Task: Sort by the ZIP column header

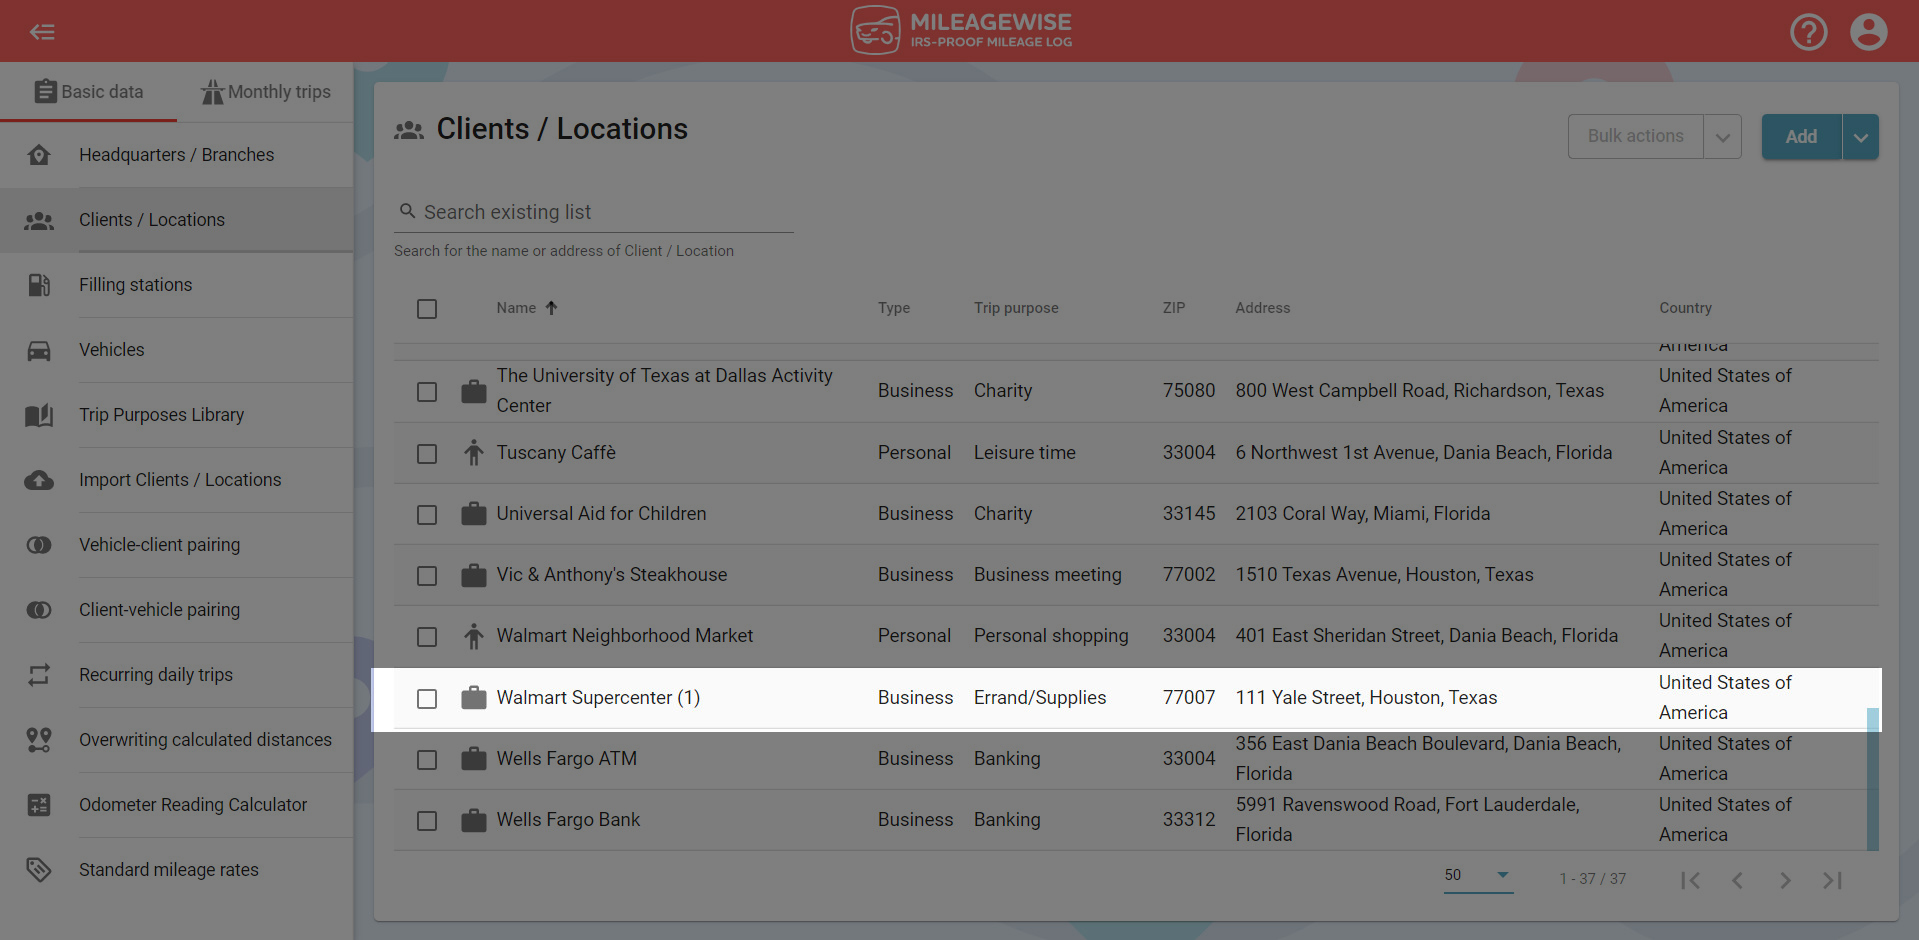Action: pos(1174,308)
